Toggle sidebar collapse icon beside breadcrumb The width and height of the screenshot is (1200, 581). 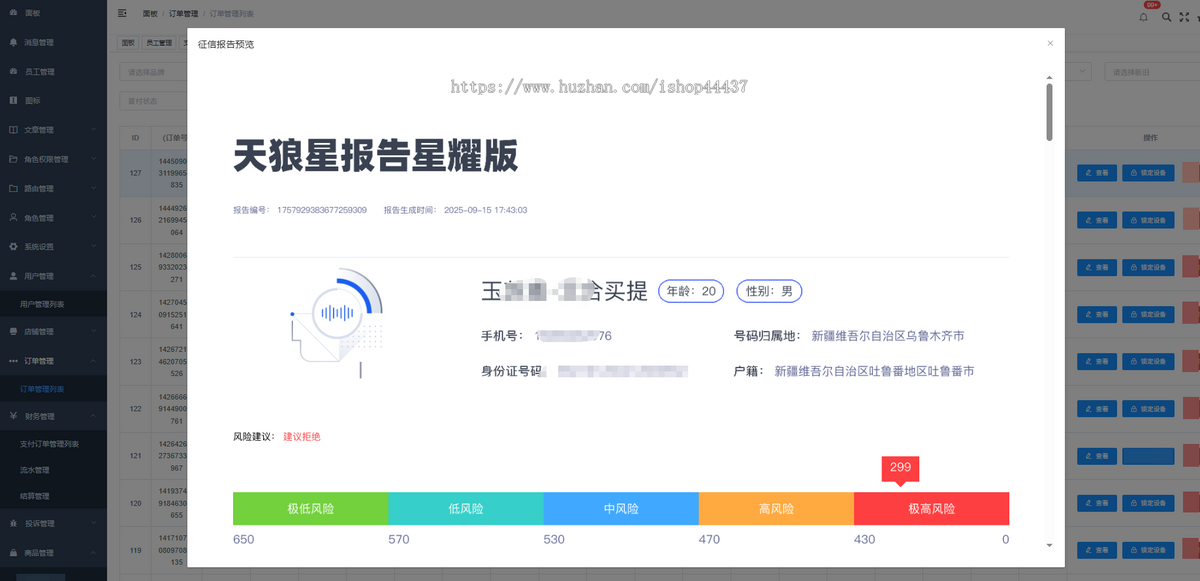tap(122, 14)
